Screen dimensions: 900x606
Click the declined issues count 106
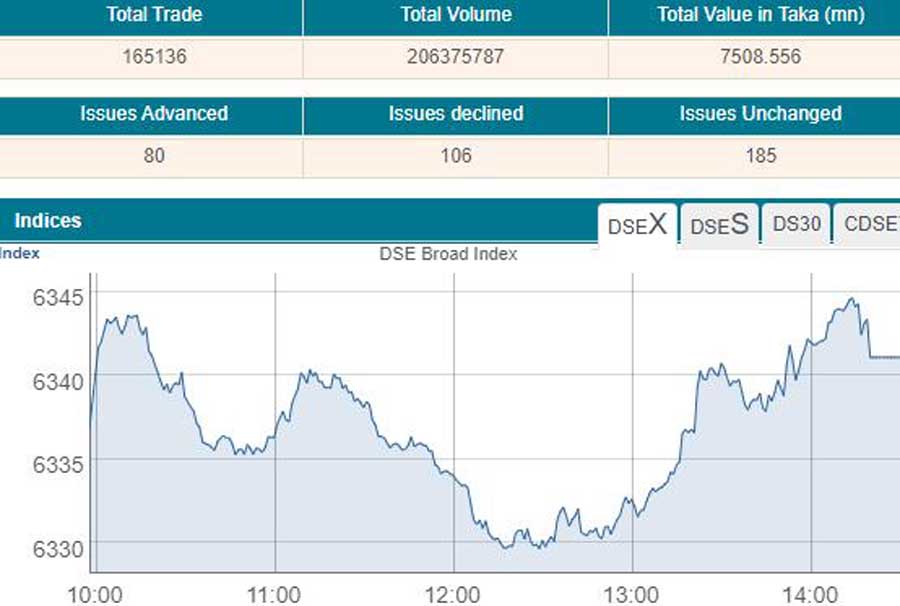pyautogui.click(x=455, y=156)
